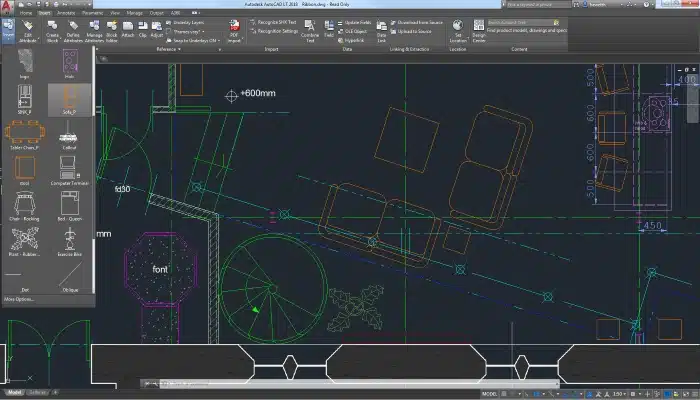The width and height of the screenshot is (700, 400).
Task: Open the Manage Attributes tool
Action: pyautogui.click(x=94, y=31)
